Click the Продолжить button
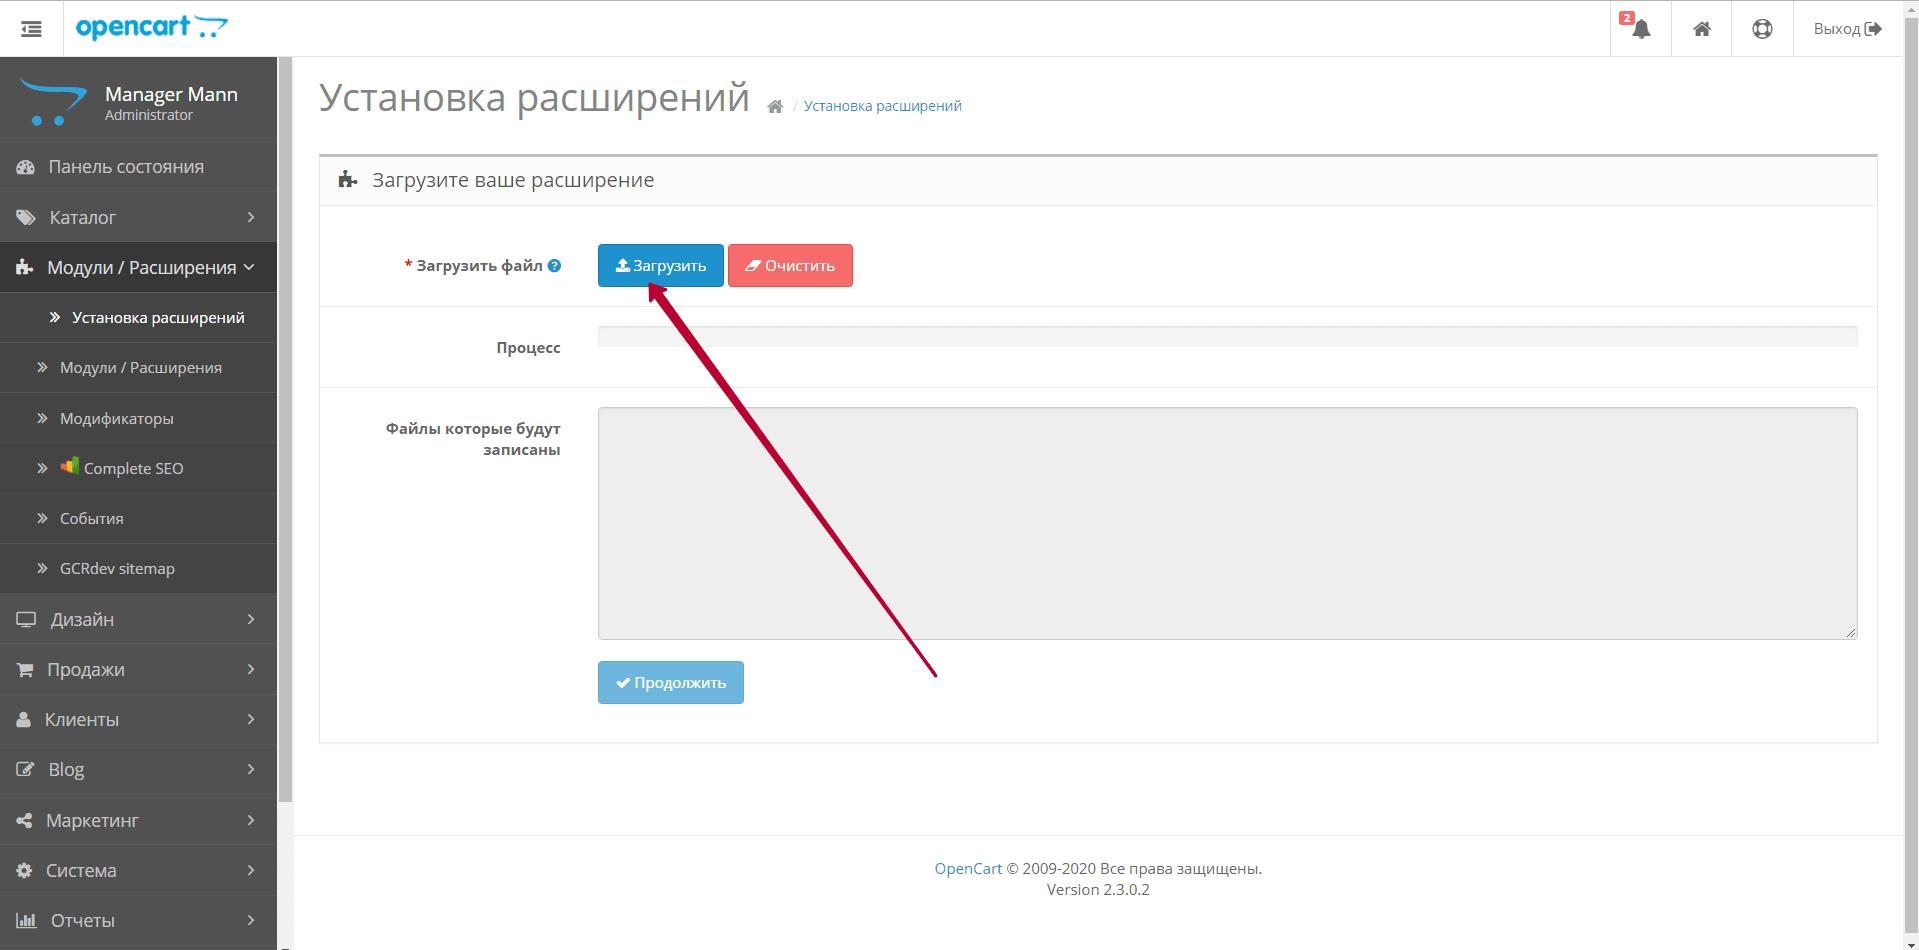1919x950 pixels. 670,683
